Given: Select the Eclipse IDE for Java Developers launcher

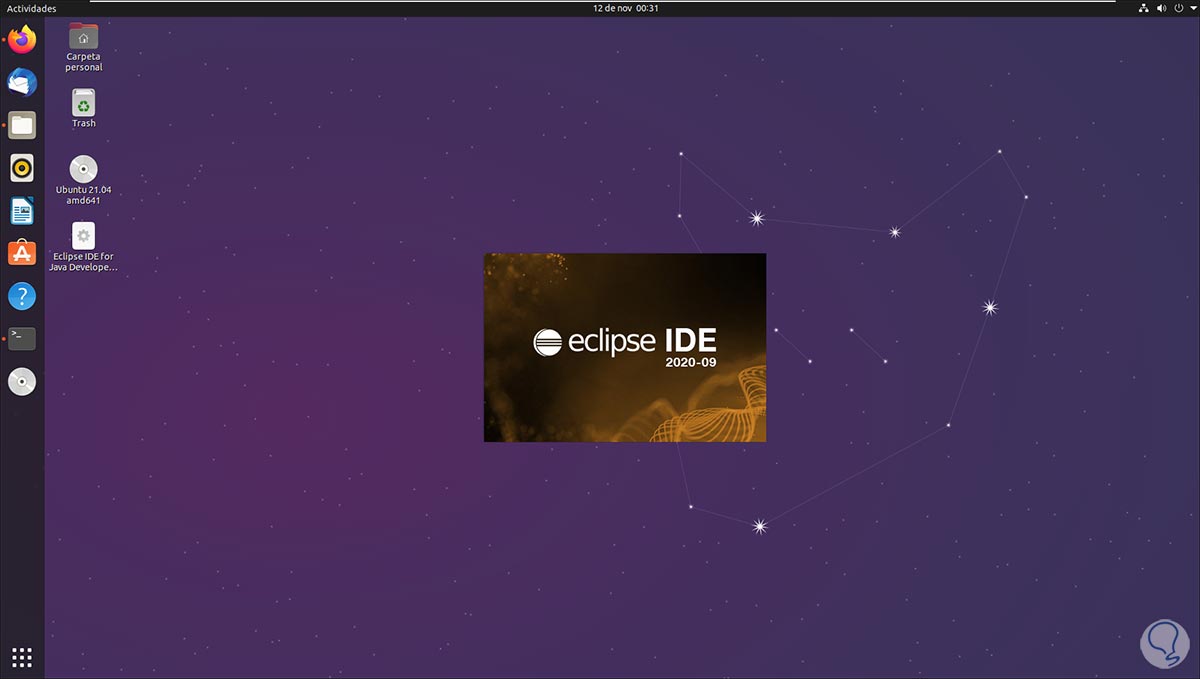Looking at the screenshot, I should [84, 247].
